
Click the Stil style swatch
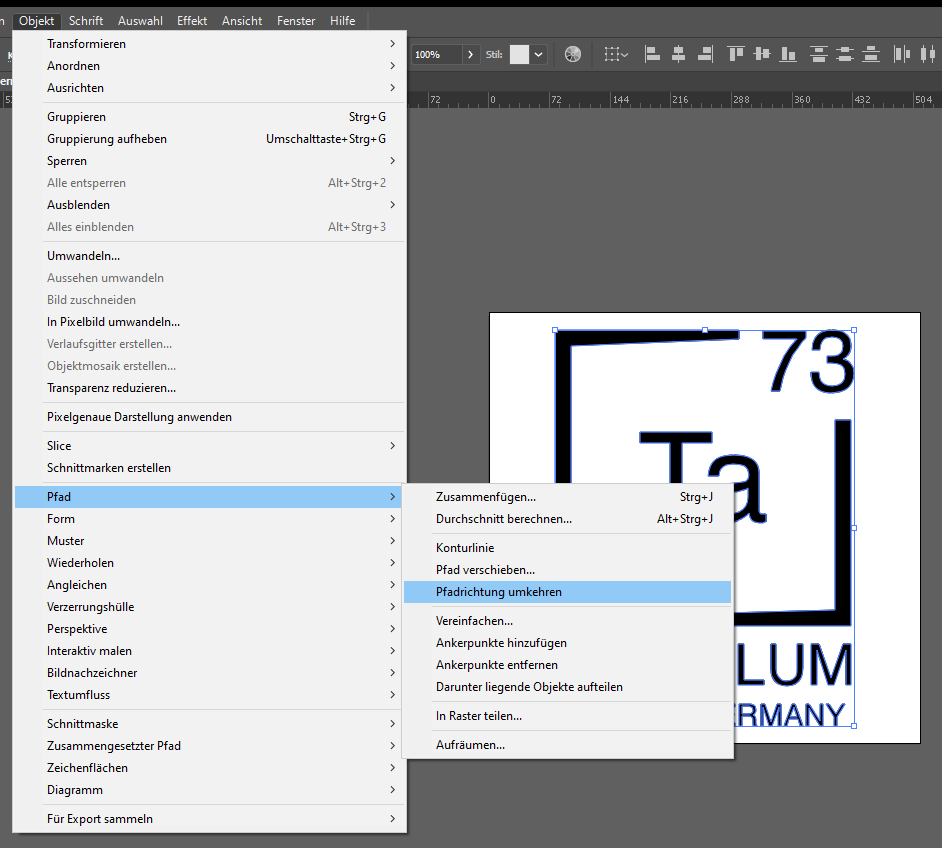click(x=518, y=54)
